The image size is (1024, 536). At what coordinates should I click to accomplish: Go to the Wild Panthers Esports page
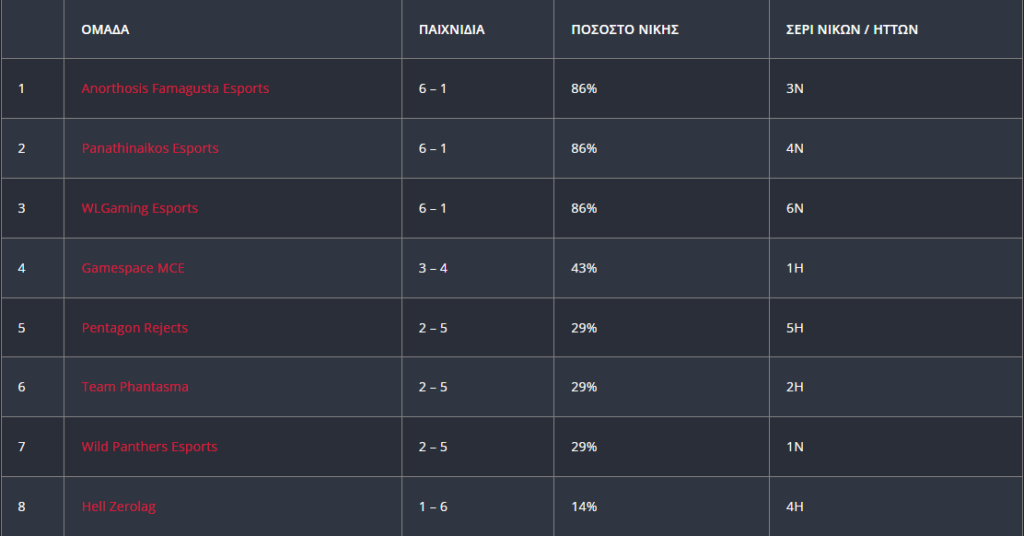pos(150,447)
